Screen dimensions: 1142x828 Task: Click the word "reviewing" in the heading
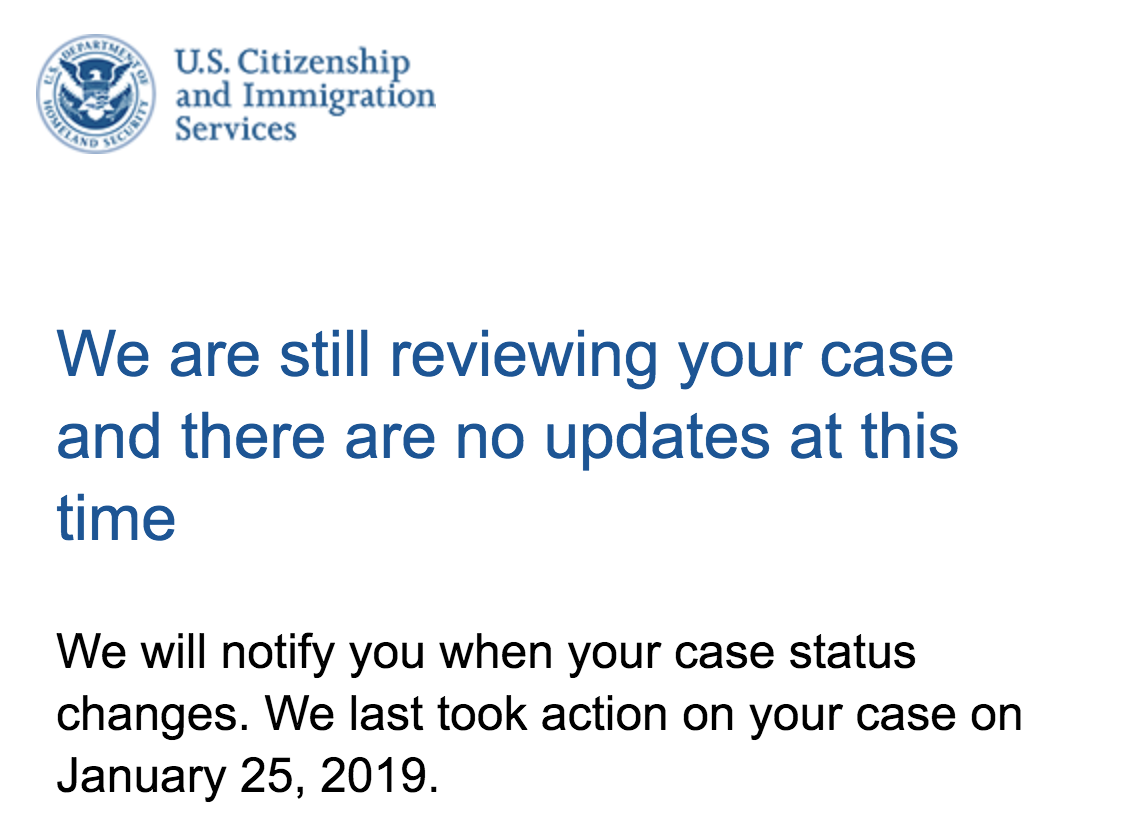(524, 358)
